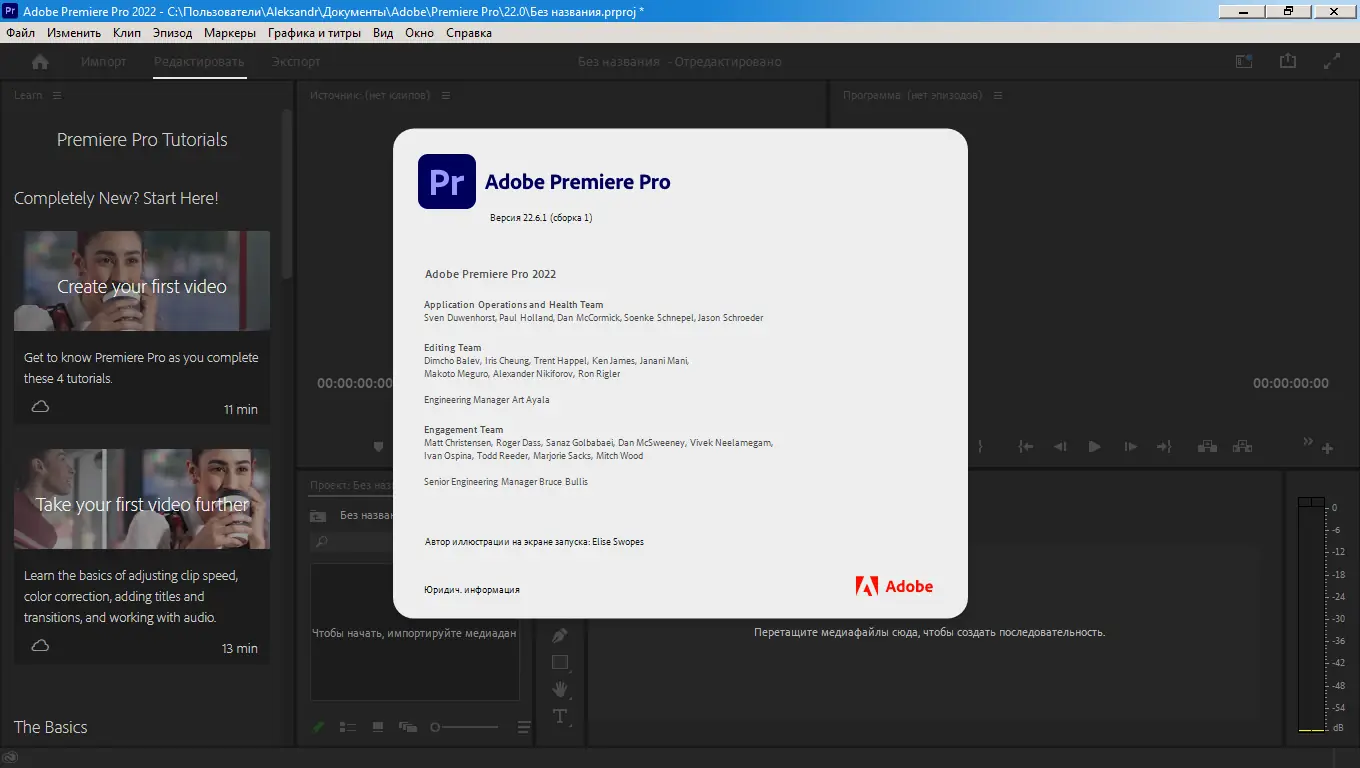Select the Learn panel tab
The width and height of the screenshot is (1360, 768).
pos(28,95)
